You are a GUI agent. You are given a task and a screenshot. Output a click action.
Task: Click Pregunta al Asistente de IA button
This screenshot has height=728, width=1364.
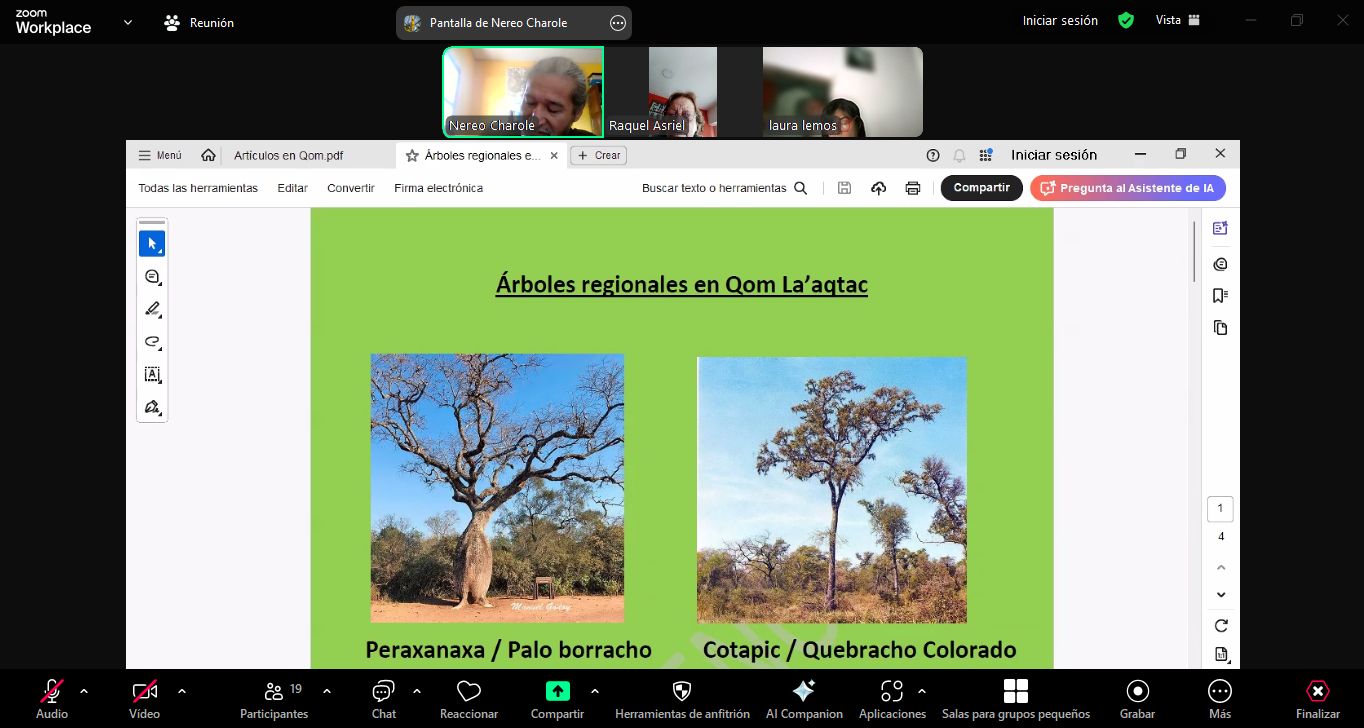click(1127, 188)
